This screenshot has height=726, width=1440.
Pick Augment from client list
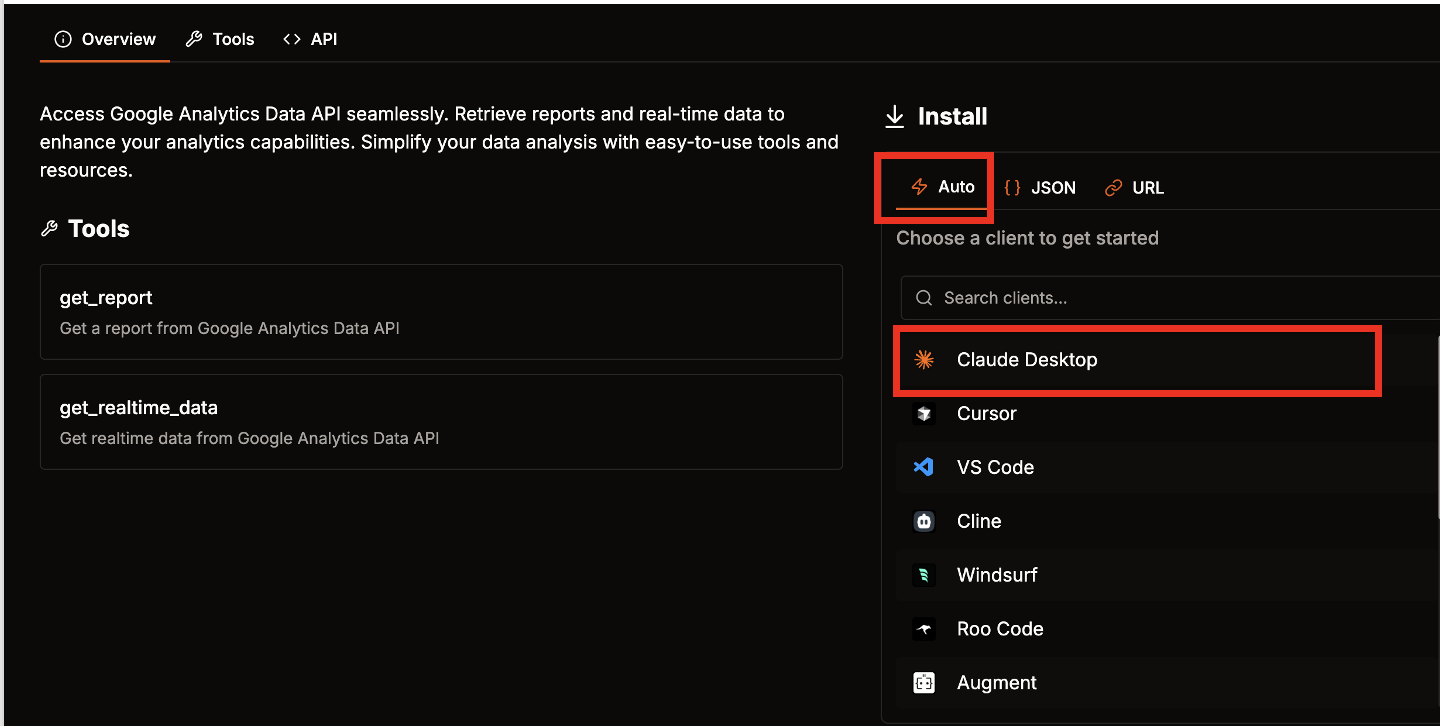point(1168,683)
